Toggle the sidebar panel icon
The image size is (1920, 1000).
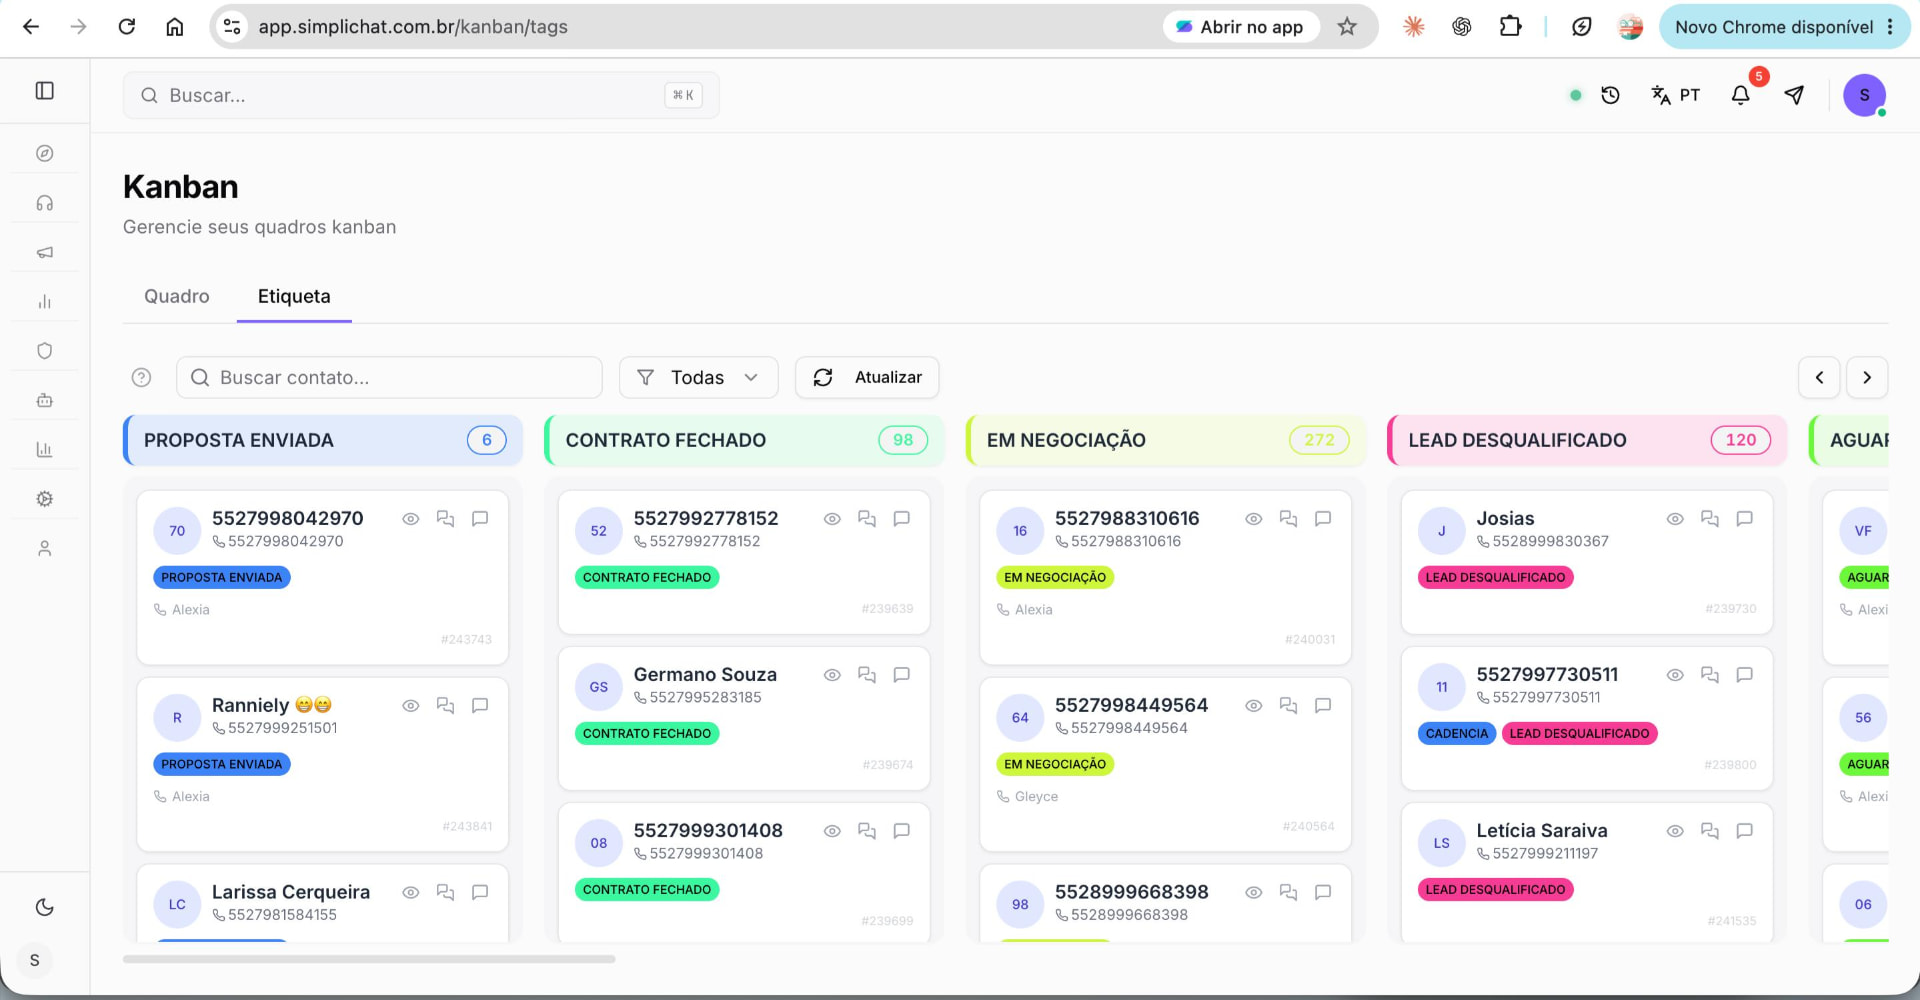(x=44, y=91)
